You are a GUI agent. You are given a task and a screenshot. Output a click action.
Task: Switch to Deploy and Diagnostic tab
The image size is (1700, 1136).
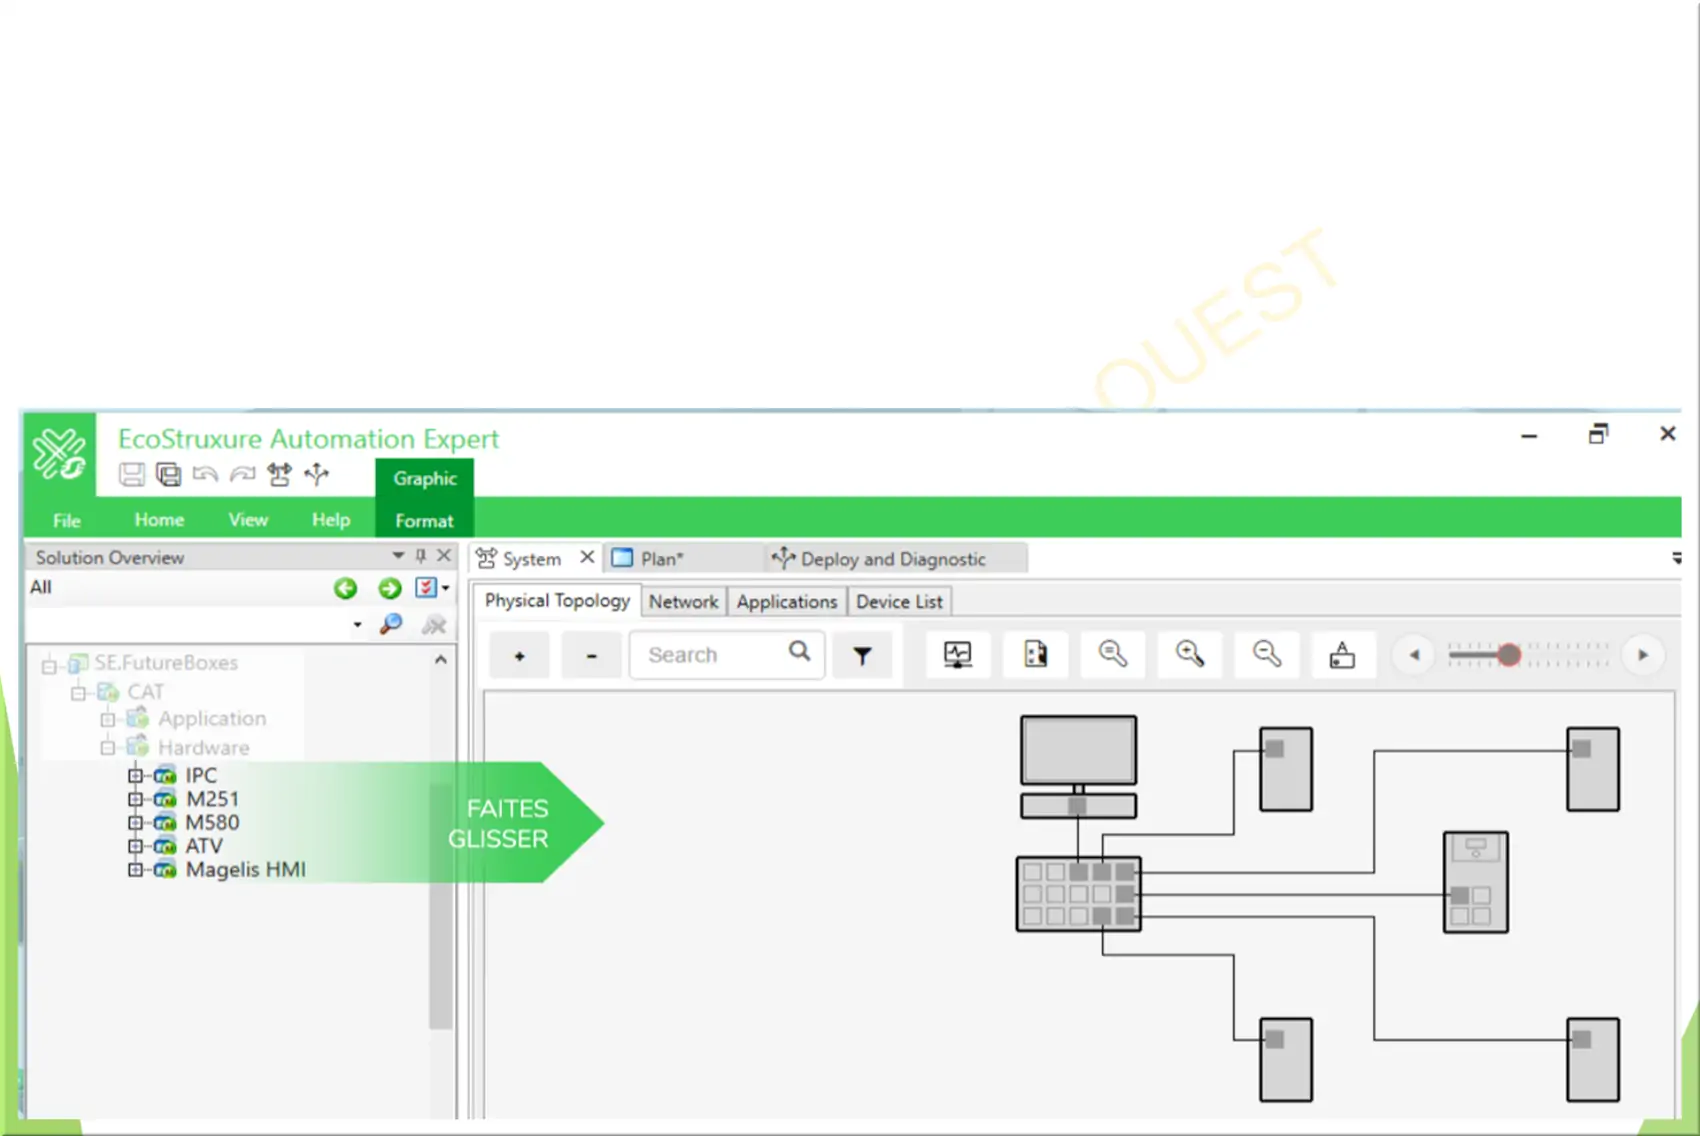coord(893,559)
